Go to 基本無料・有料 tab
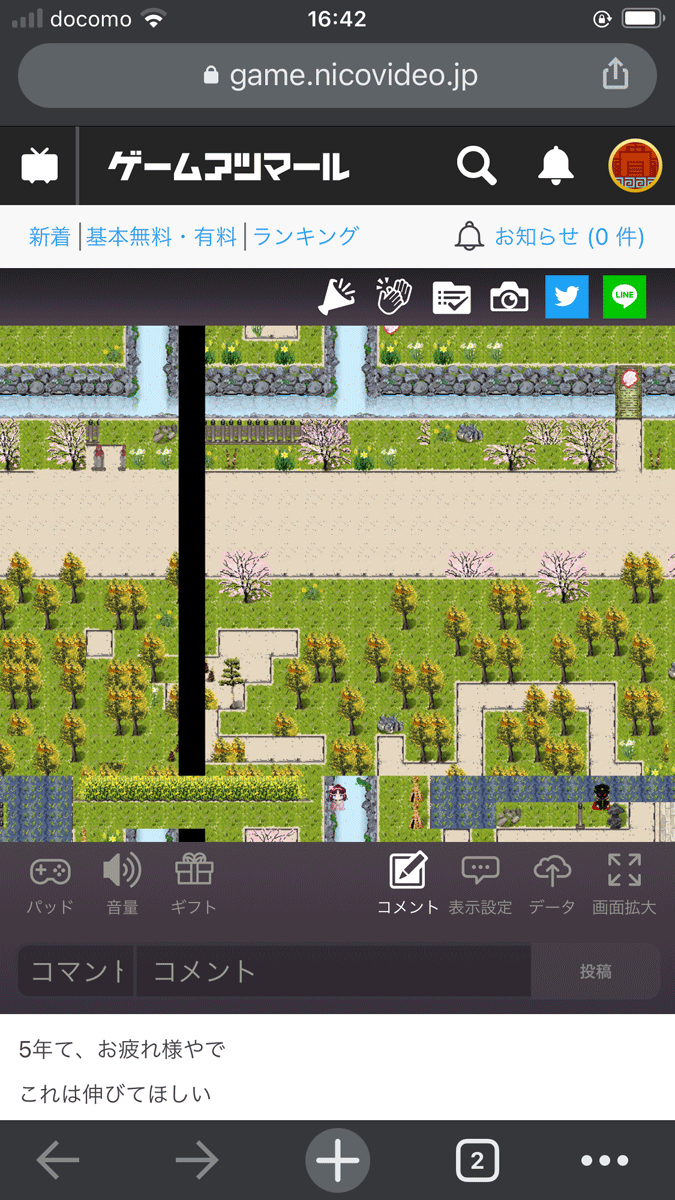 point(161,237)
